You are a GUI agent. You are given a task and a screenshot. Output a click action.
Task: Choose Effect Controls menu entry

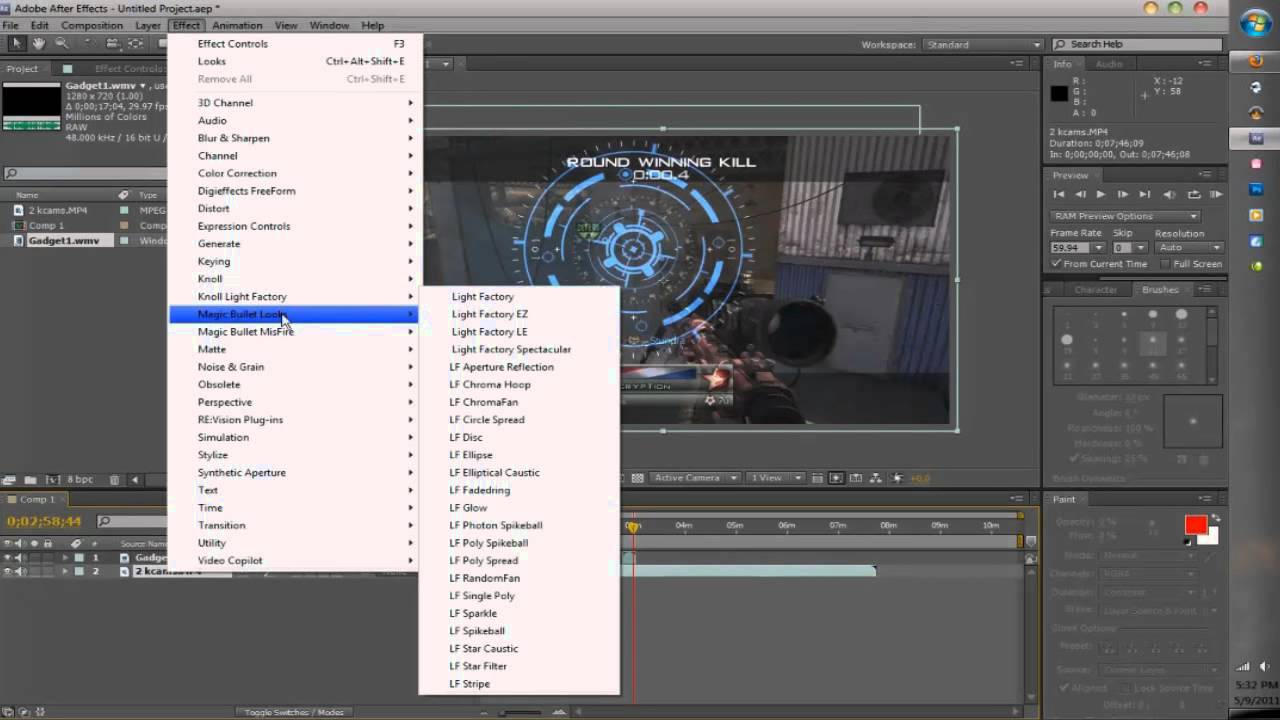point(296,44)
